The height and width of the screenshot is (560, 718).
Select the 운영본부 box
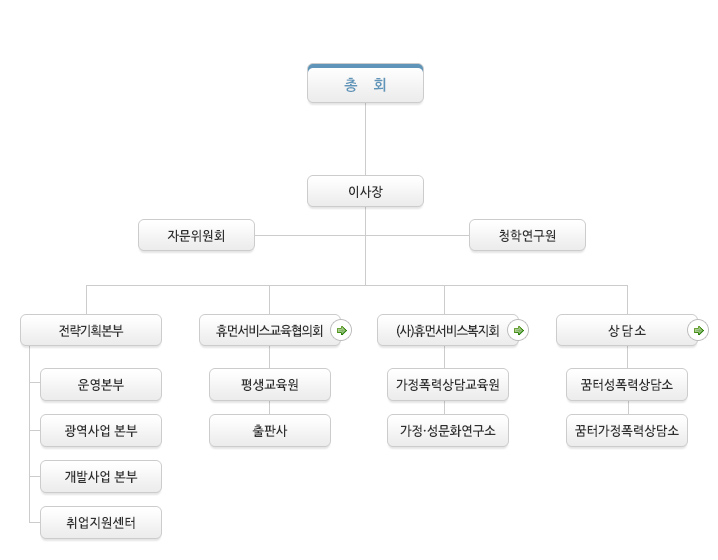coord(101,384)
